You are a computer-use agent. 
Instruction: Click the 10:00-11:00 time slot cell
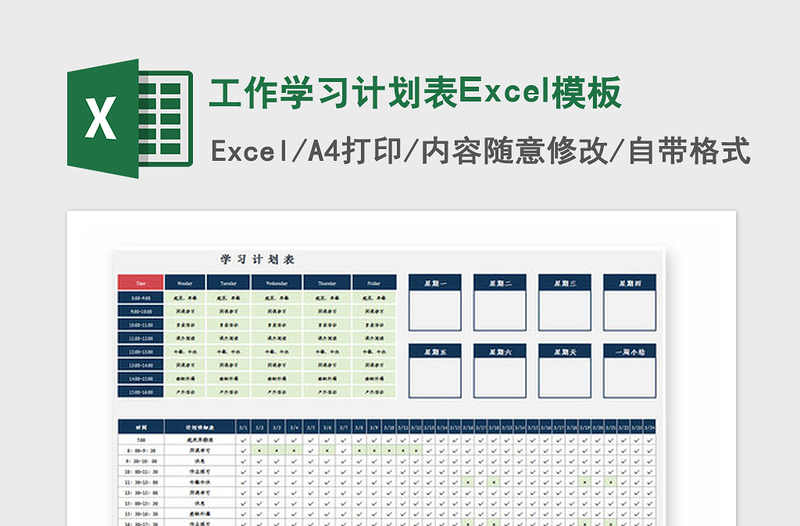coord(140,324)
